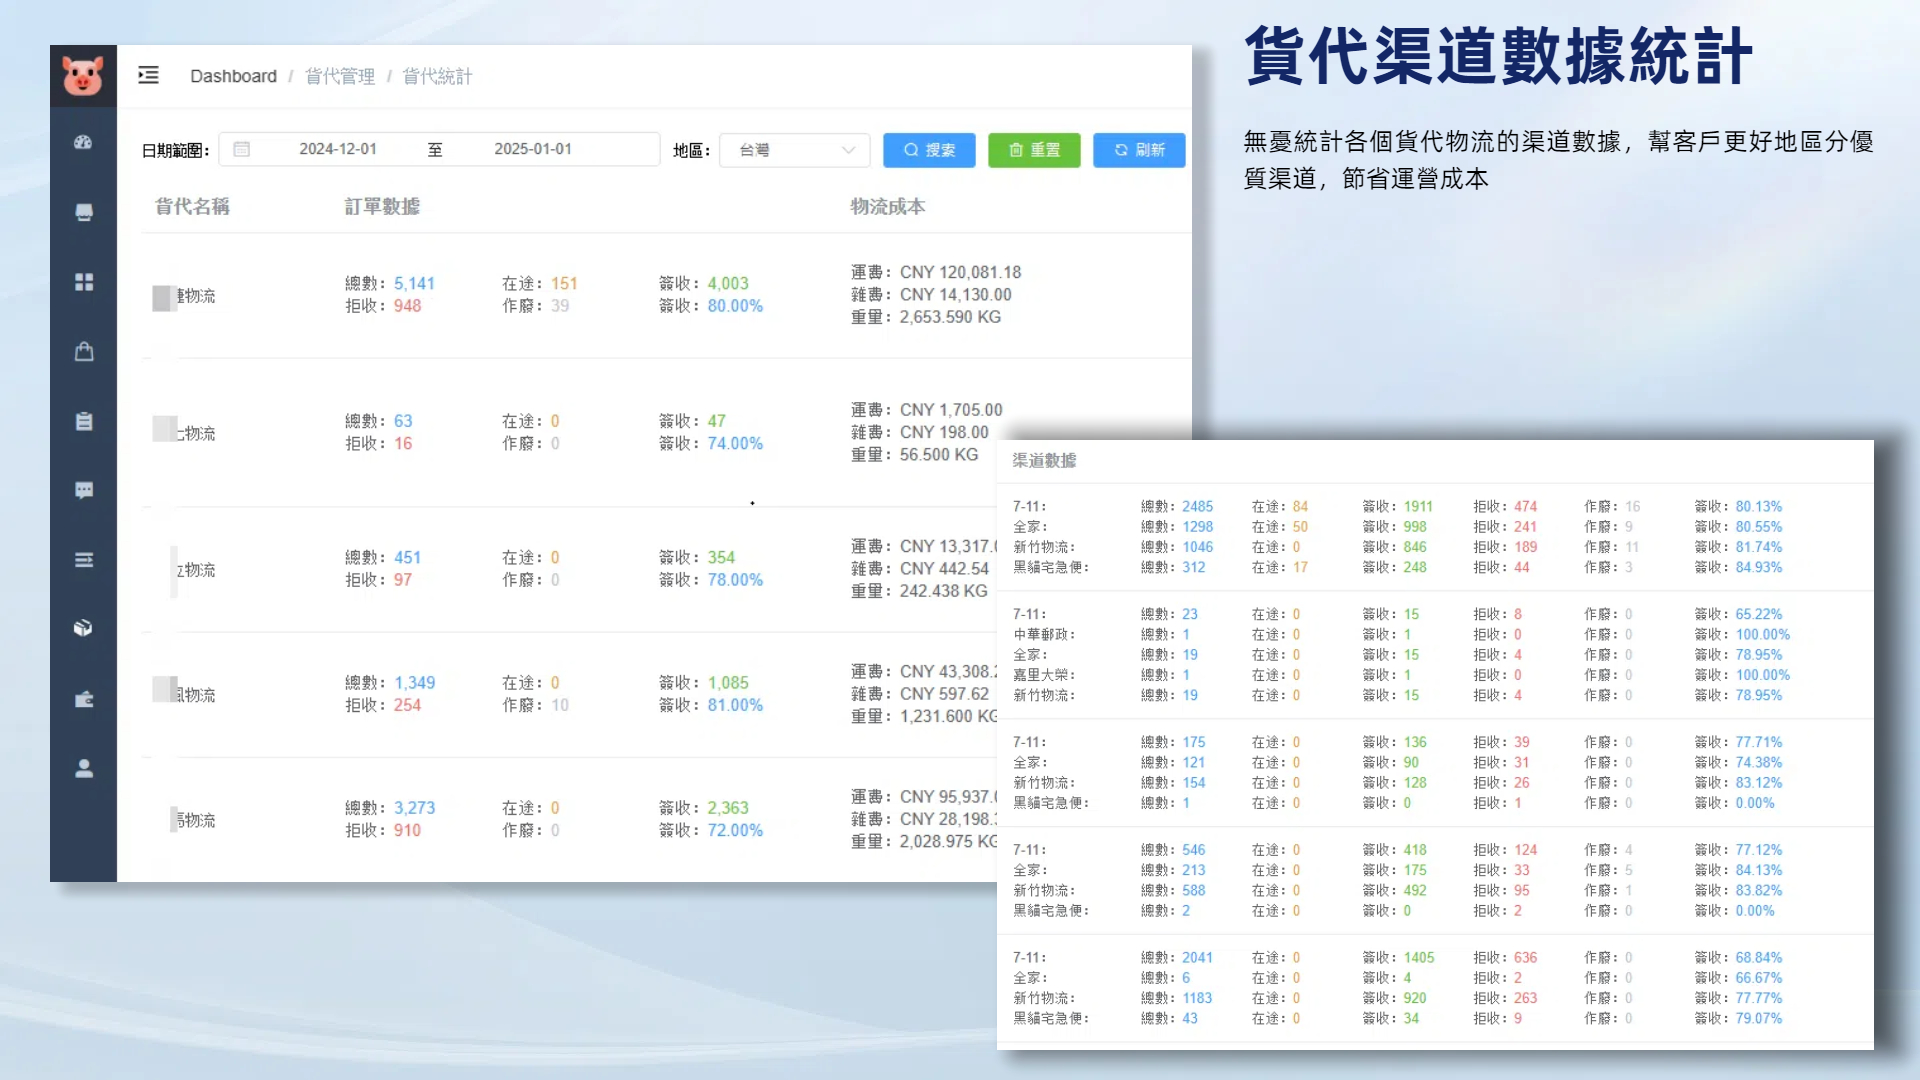Click the total count 3,273
The height and width of the screenshot is (1080, 1920).
point(414,808)
